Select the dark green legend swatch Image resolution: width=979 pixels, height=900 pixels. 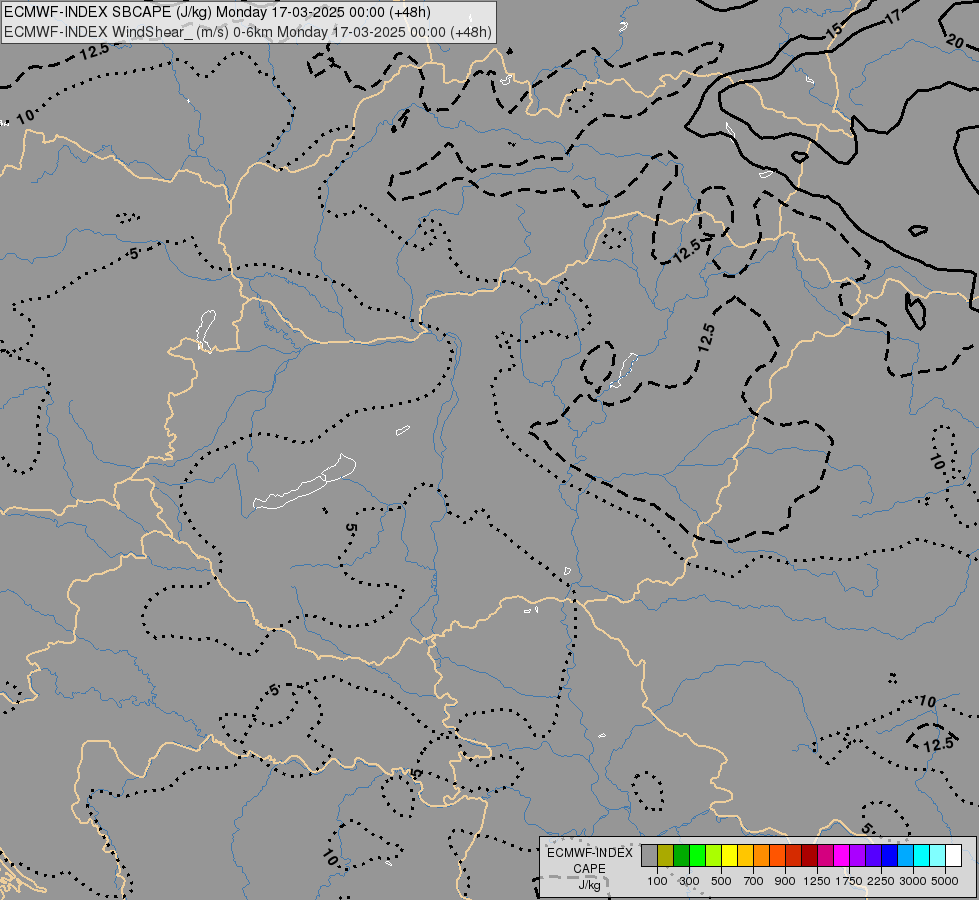(x=681, y=855)
